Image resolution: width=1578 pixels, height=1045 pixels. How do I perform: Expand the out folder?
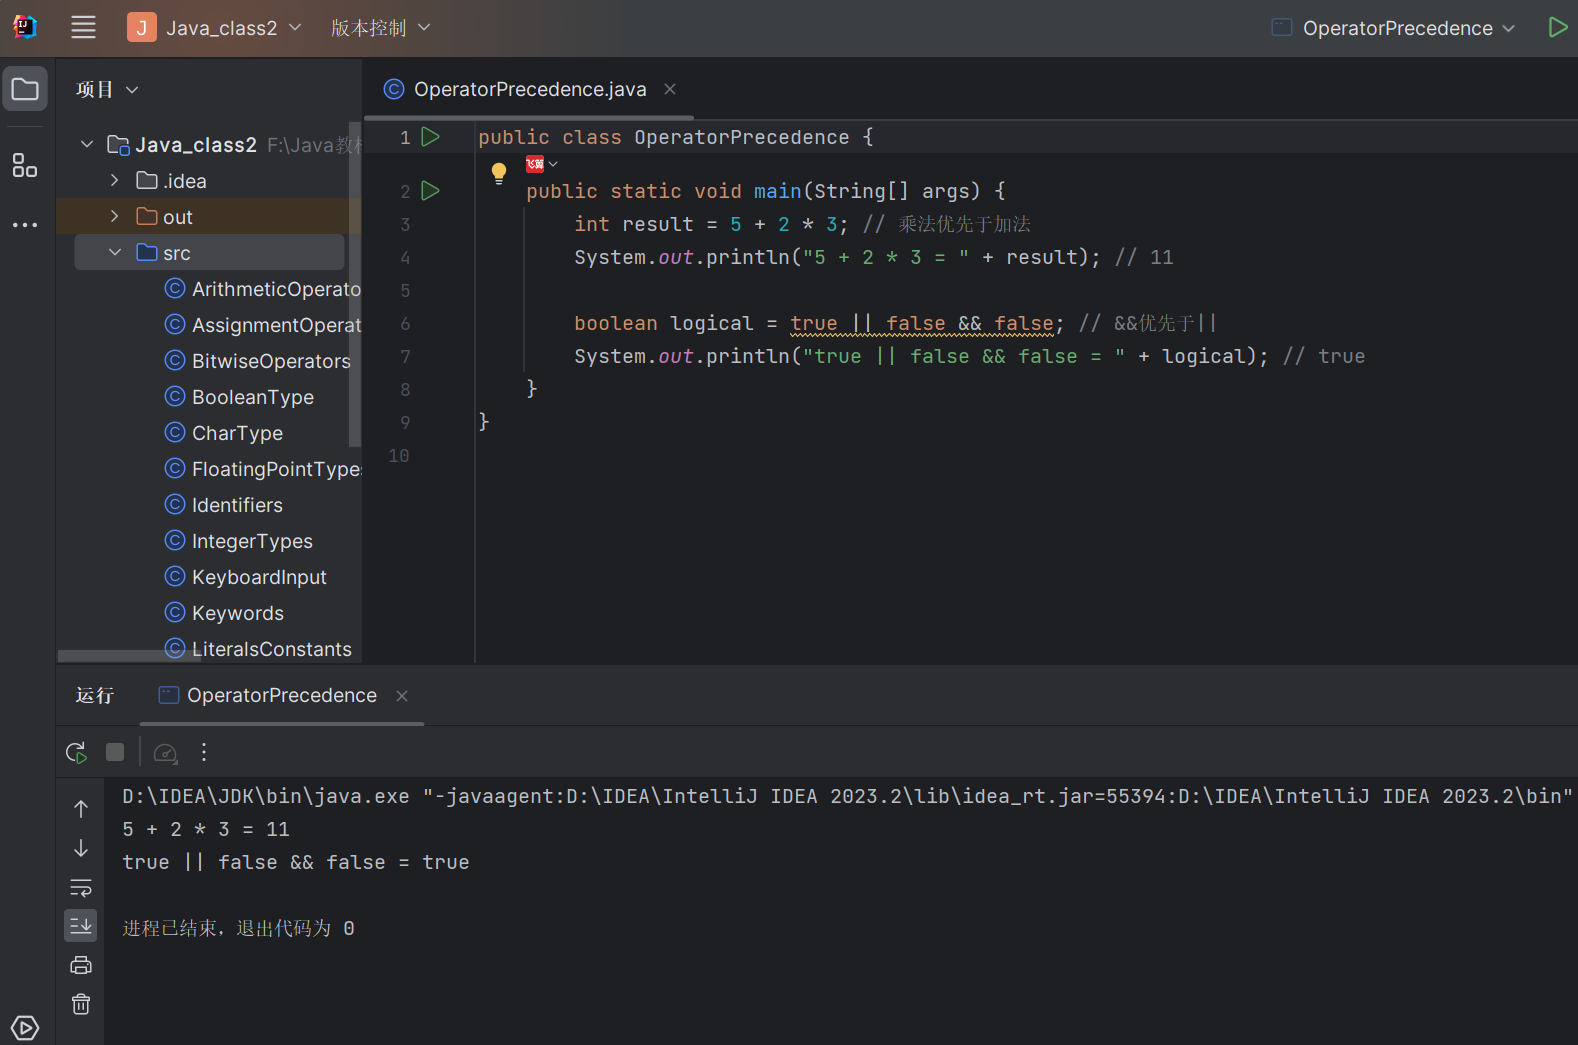tap(115, 217)
